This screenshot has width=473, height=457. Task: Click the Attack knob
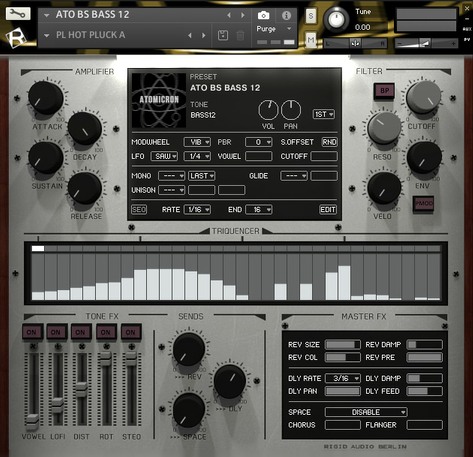point(46,98)
